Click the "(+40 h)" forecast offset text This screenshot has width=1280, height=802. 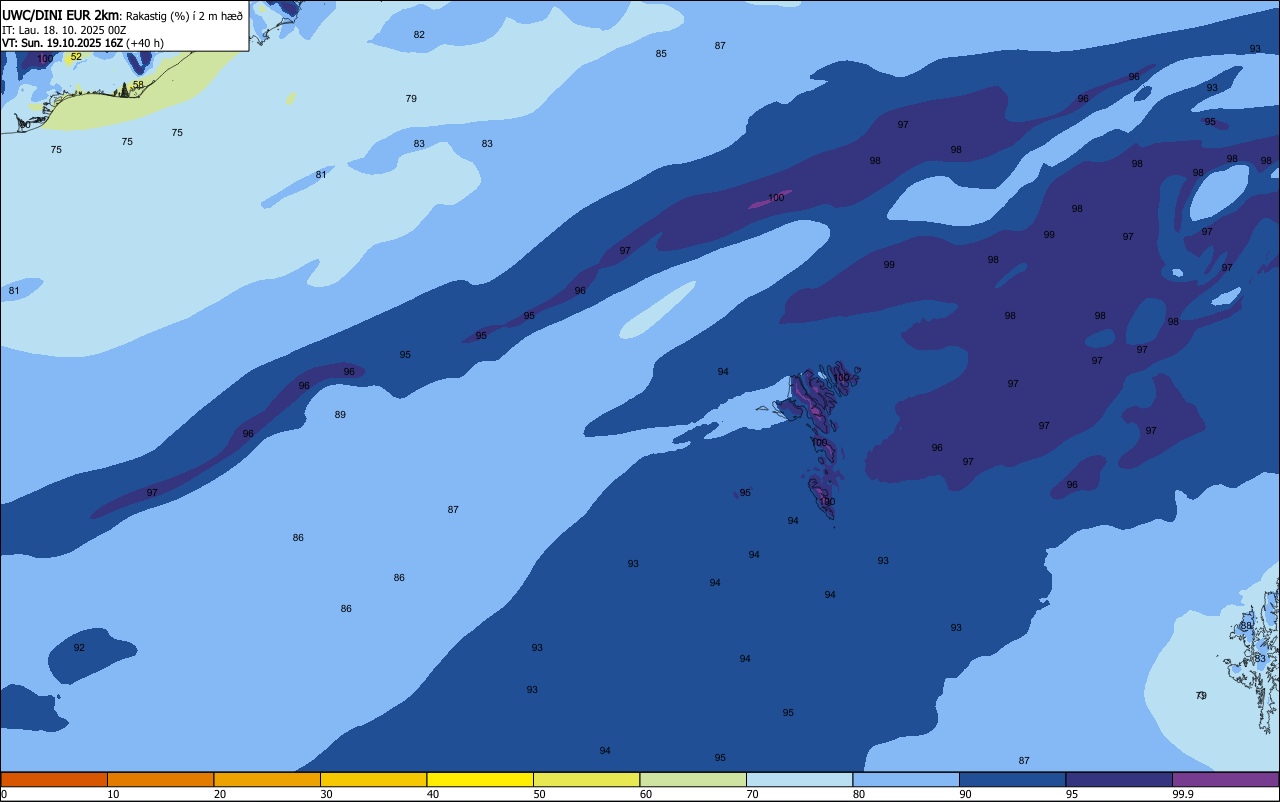[145, 43]
